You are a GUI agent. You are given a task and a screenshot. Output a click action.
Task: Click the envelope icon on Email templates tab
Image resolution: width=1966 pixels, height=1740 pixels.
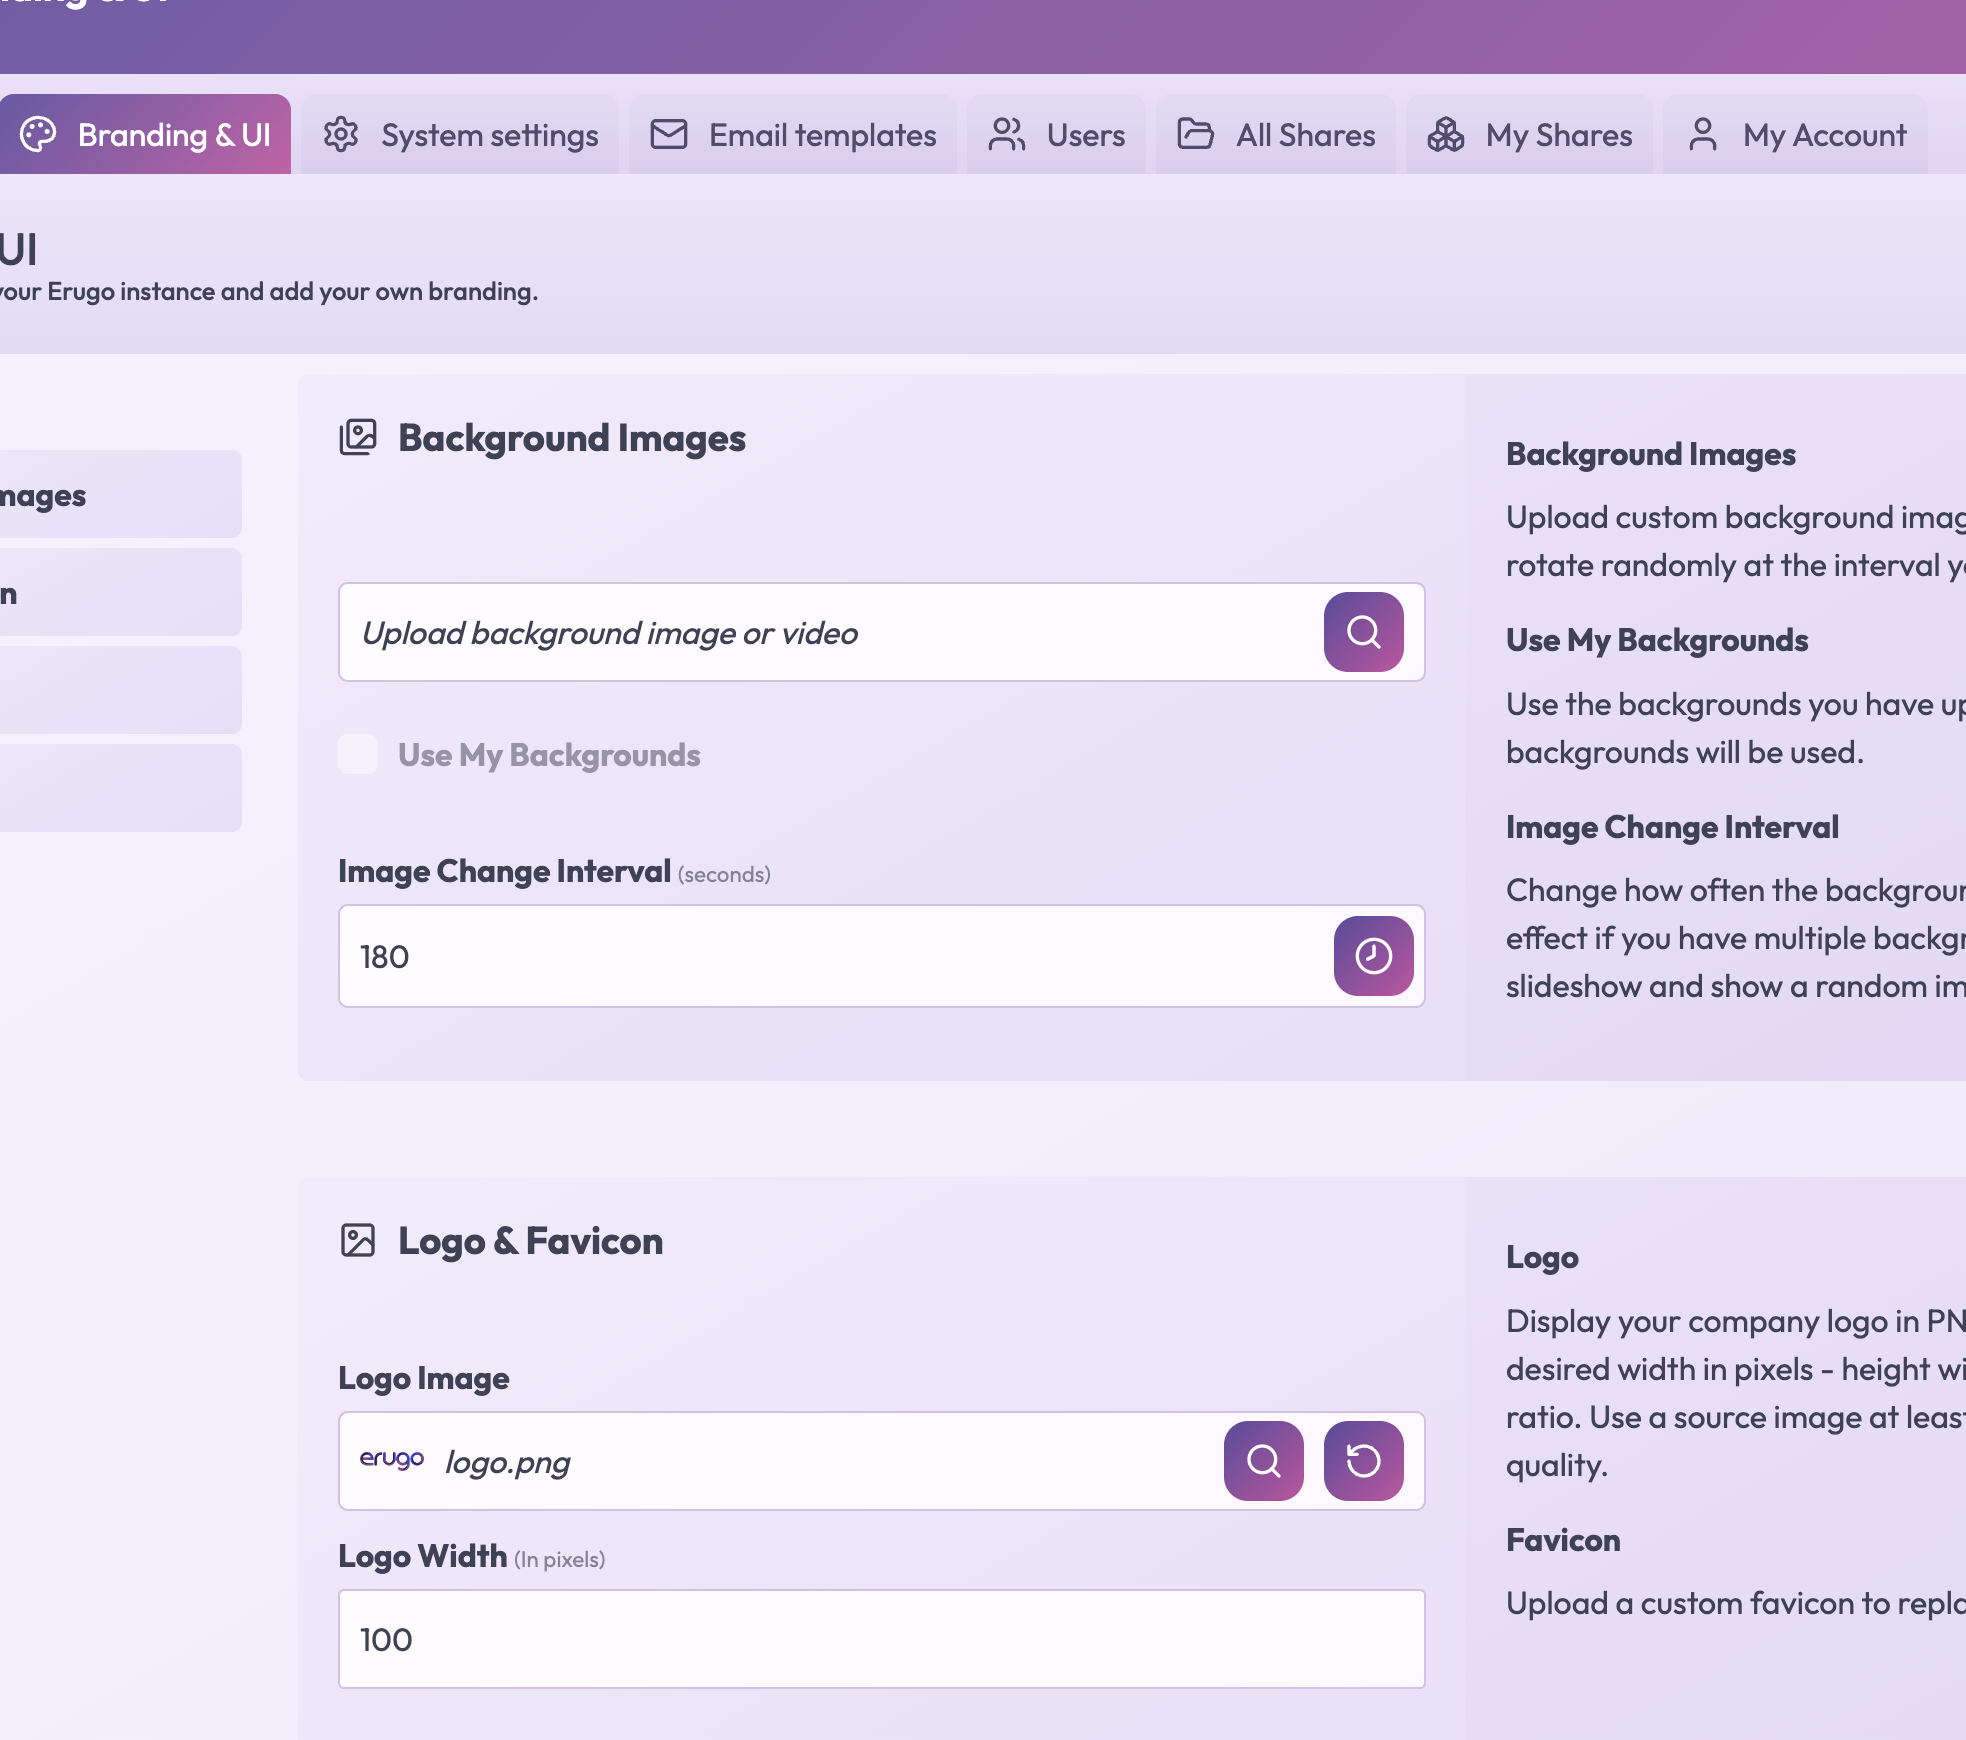click(669, 133)
